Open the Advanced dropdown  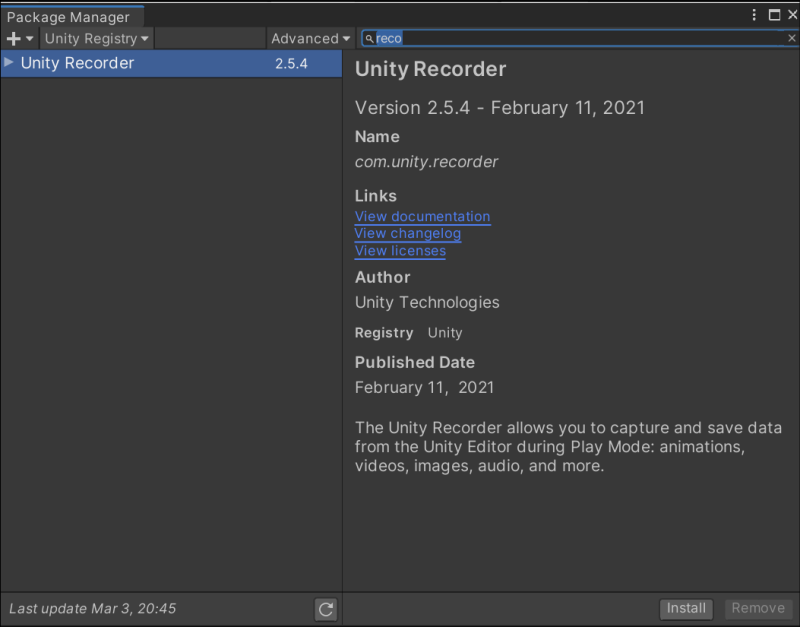(310, 39)
